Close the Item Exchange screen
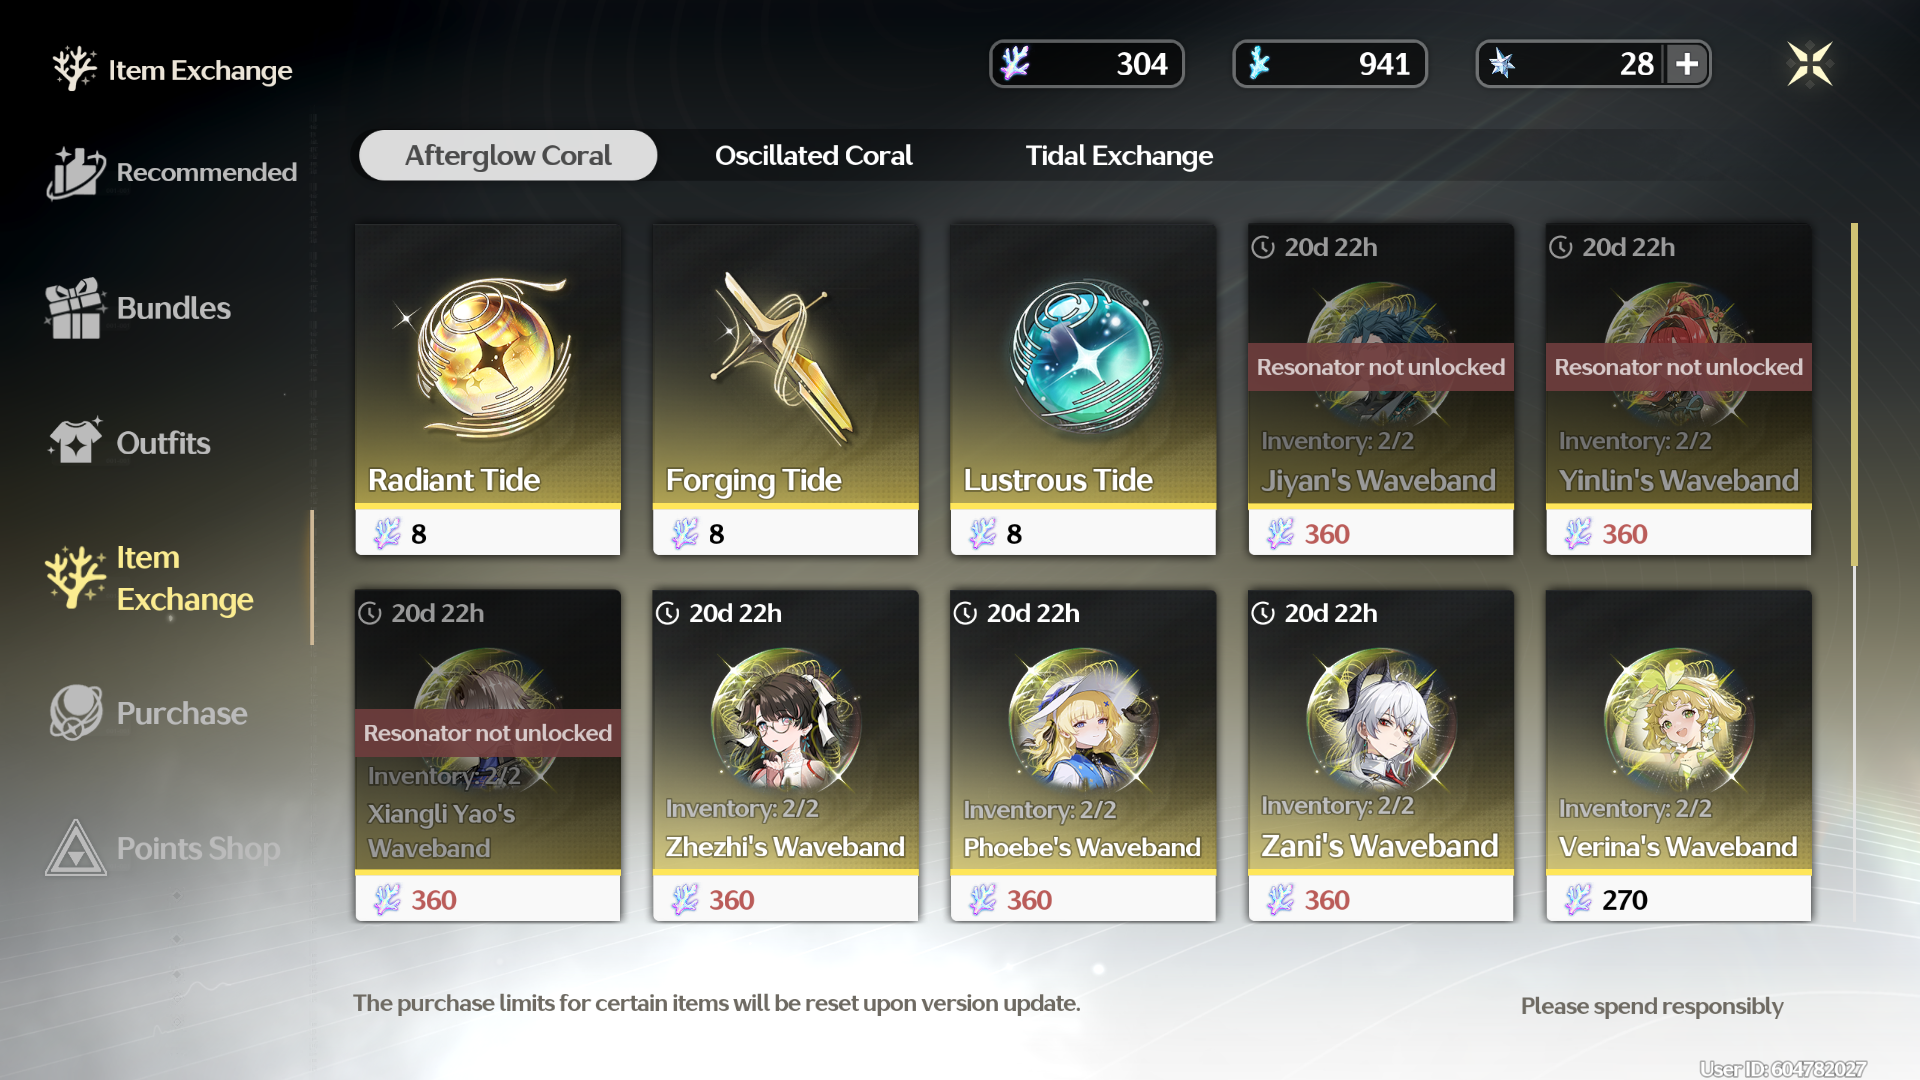 click(x=1810, y=64)
